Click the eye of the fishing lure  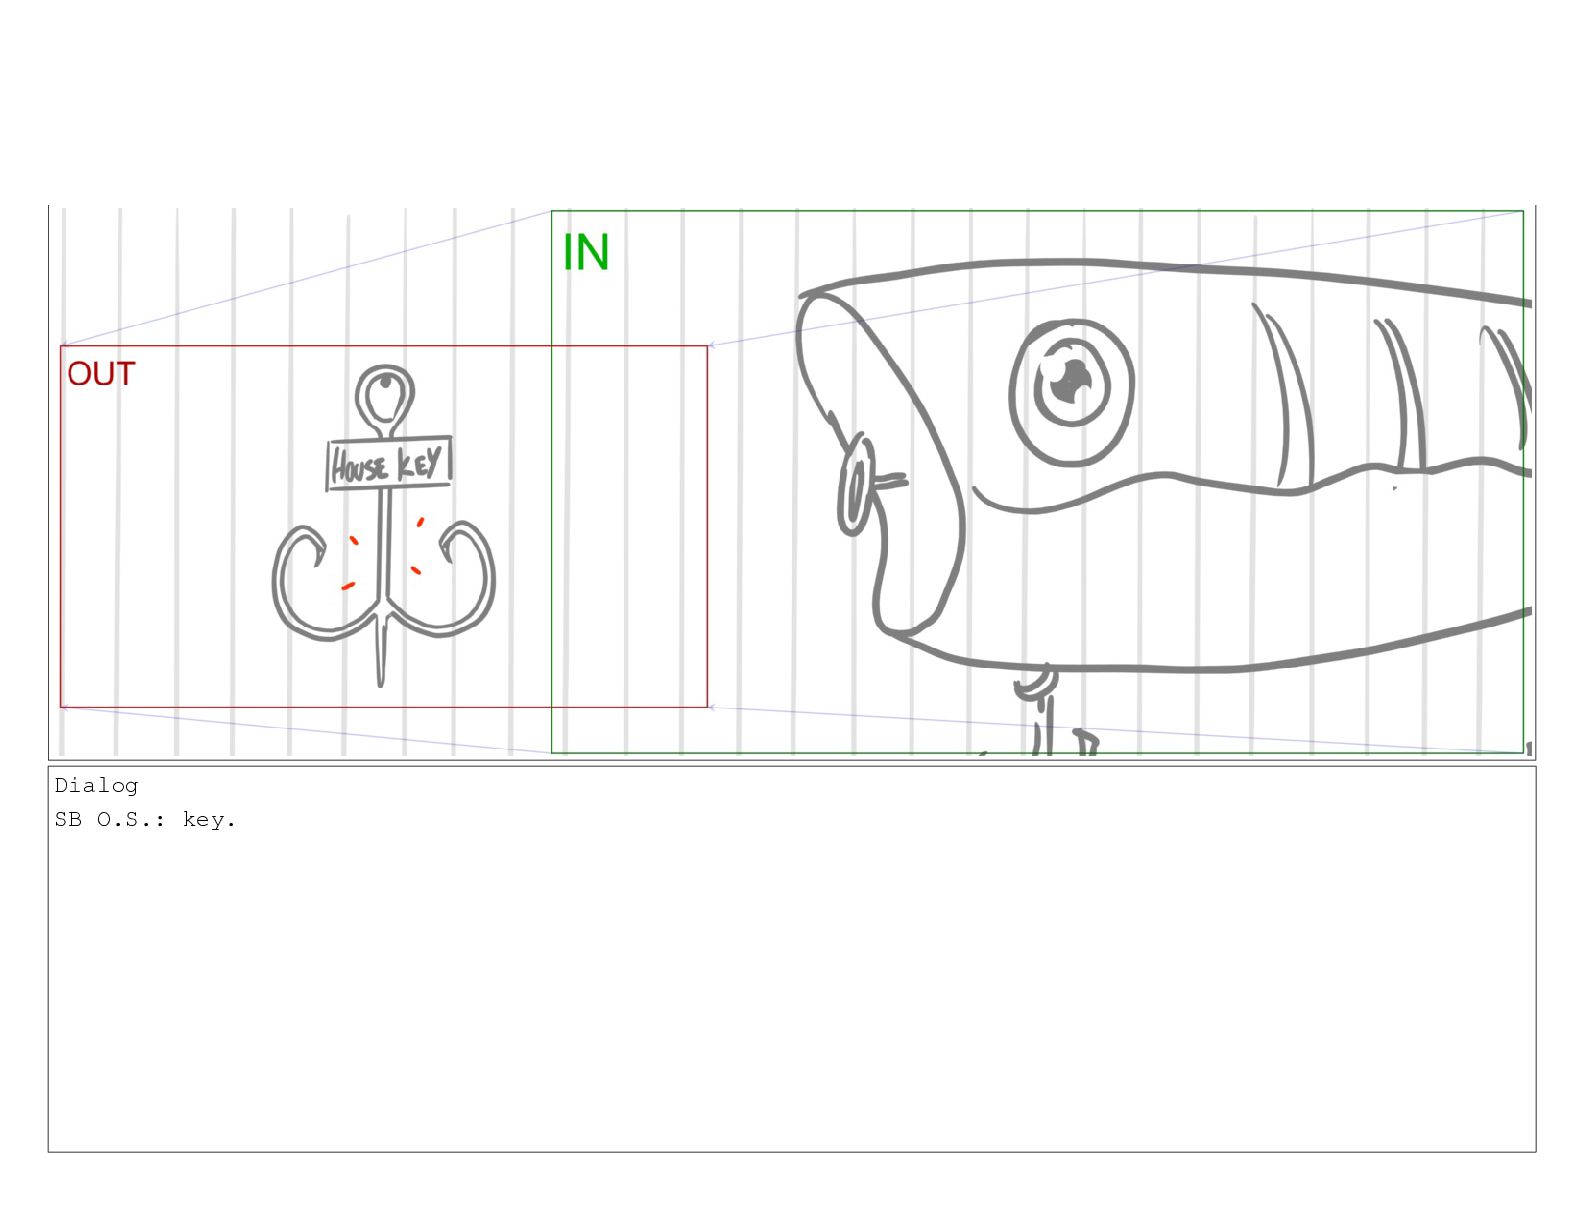click(1072, 393)
